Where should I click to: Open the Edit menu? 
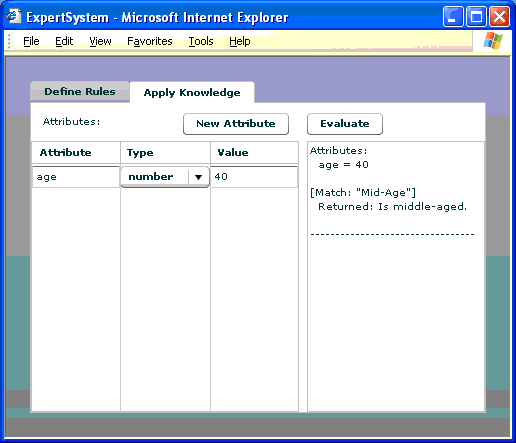point(64,41)
